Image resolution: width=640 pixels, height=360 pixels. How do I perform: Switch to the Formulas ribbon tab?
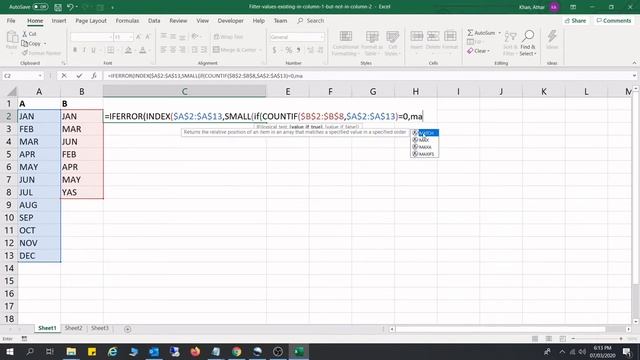[x=127, y=20]
